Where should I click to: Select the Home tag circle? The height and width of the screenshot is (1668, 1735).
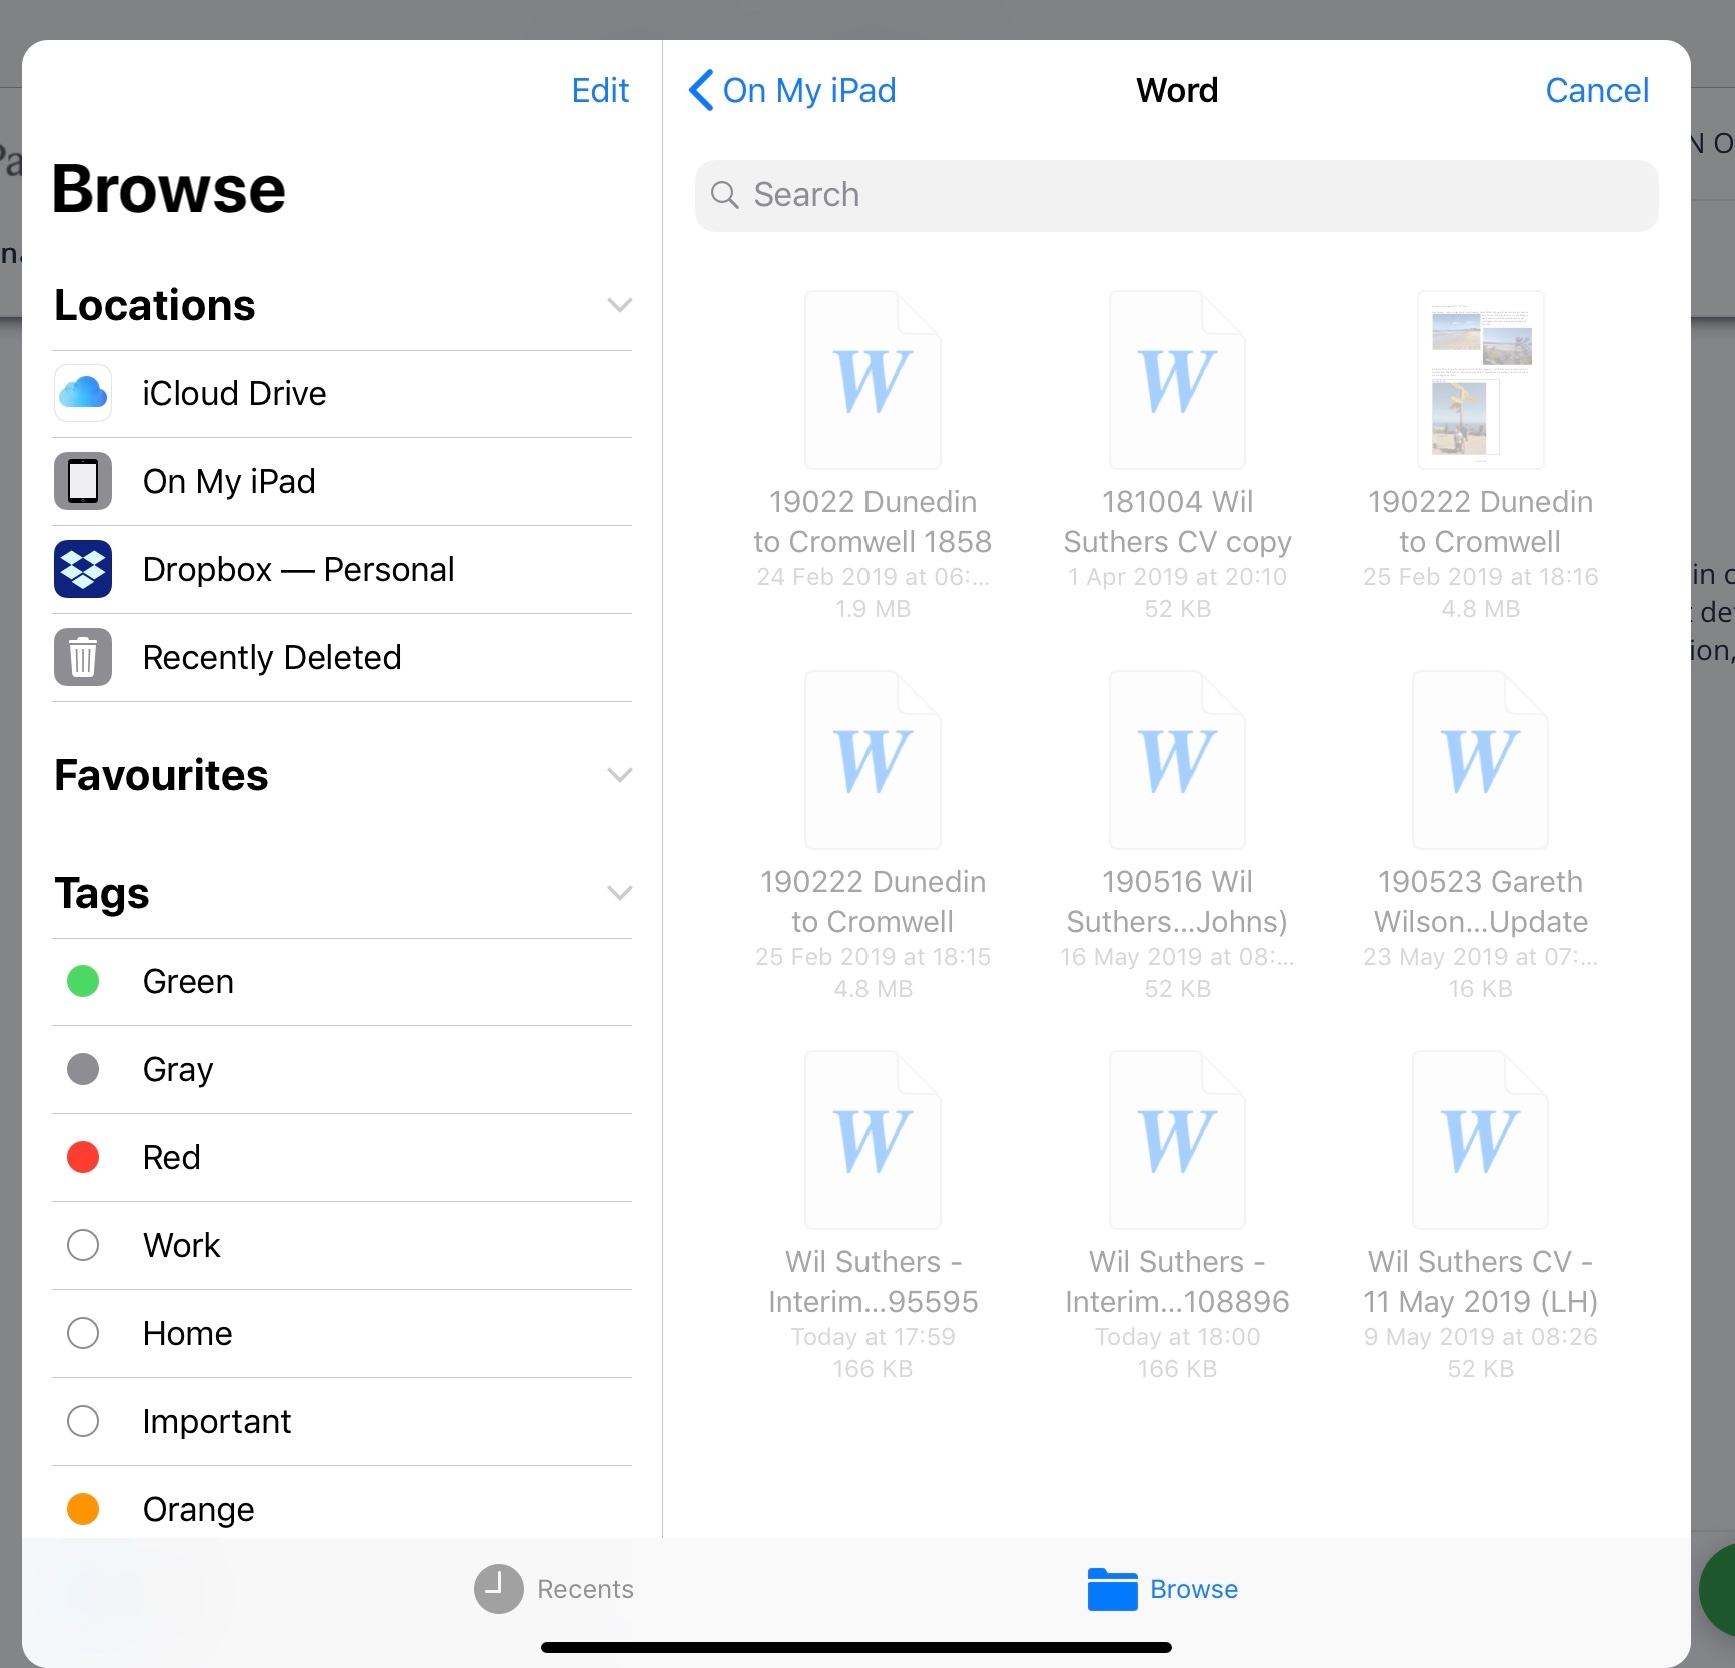click(83, 1333)
